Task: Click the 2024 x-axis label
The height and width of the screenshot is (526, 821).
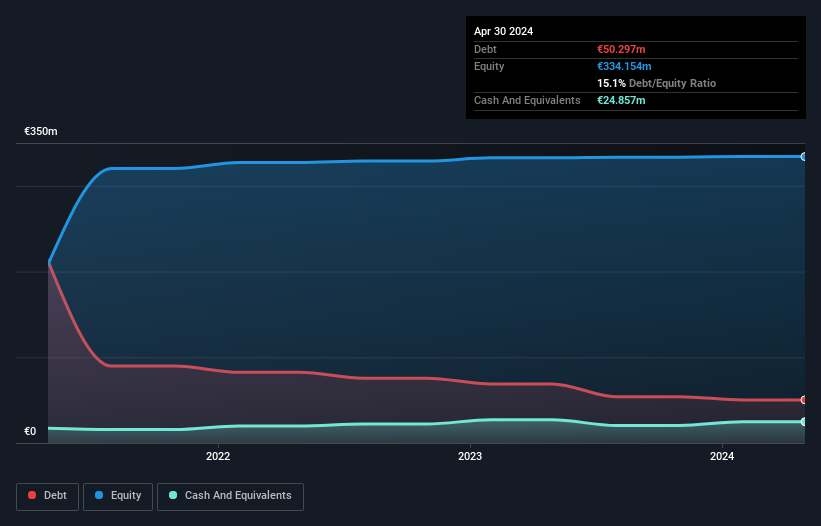Action: click(722, 456)
